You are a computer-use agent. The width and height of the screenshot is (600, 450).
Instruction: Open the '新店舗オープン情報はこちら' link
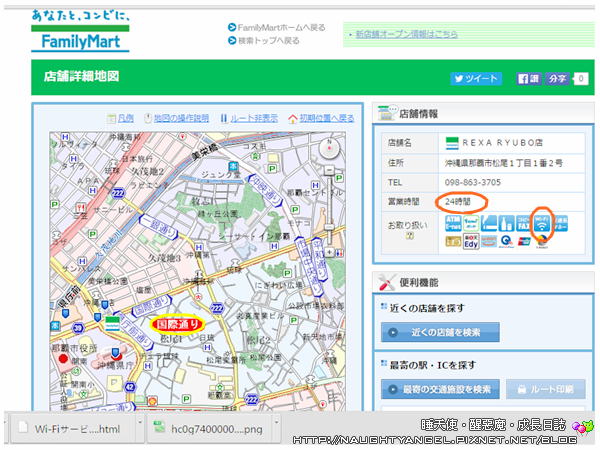pos(406,34)
